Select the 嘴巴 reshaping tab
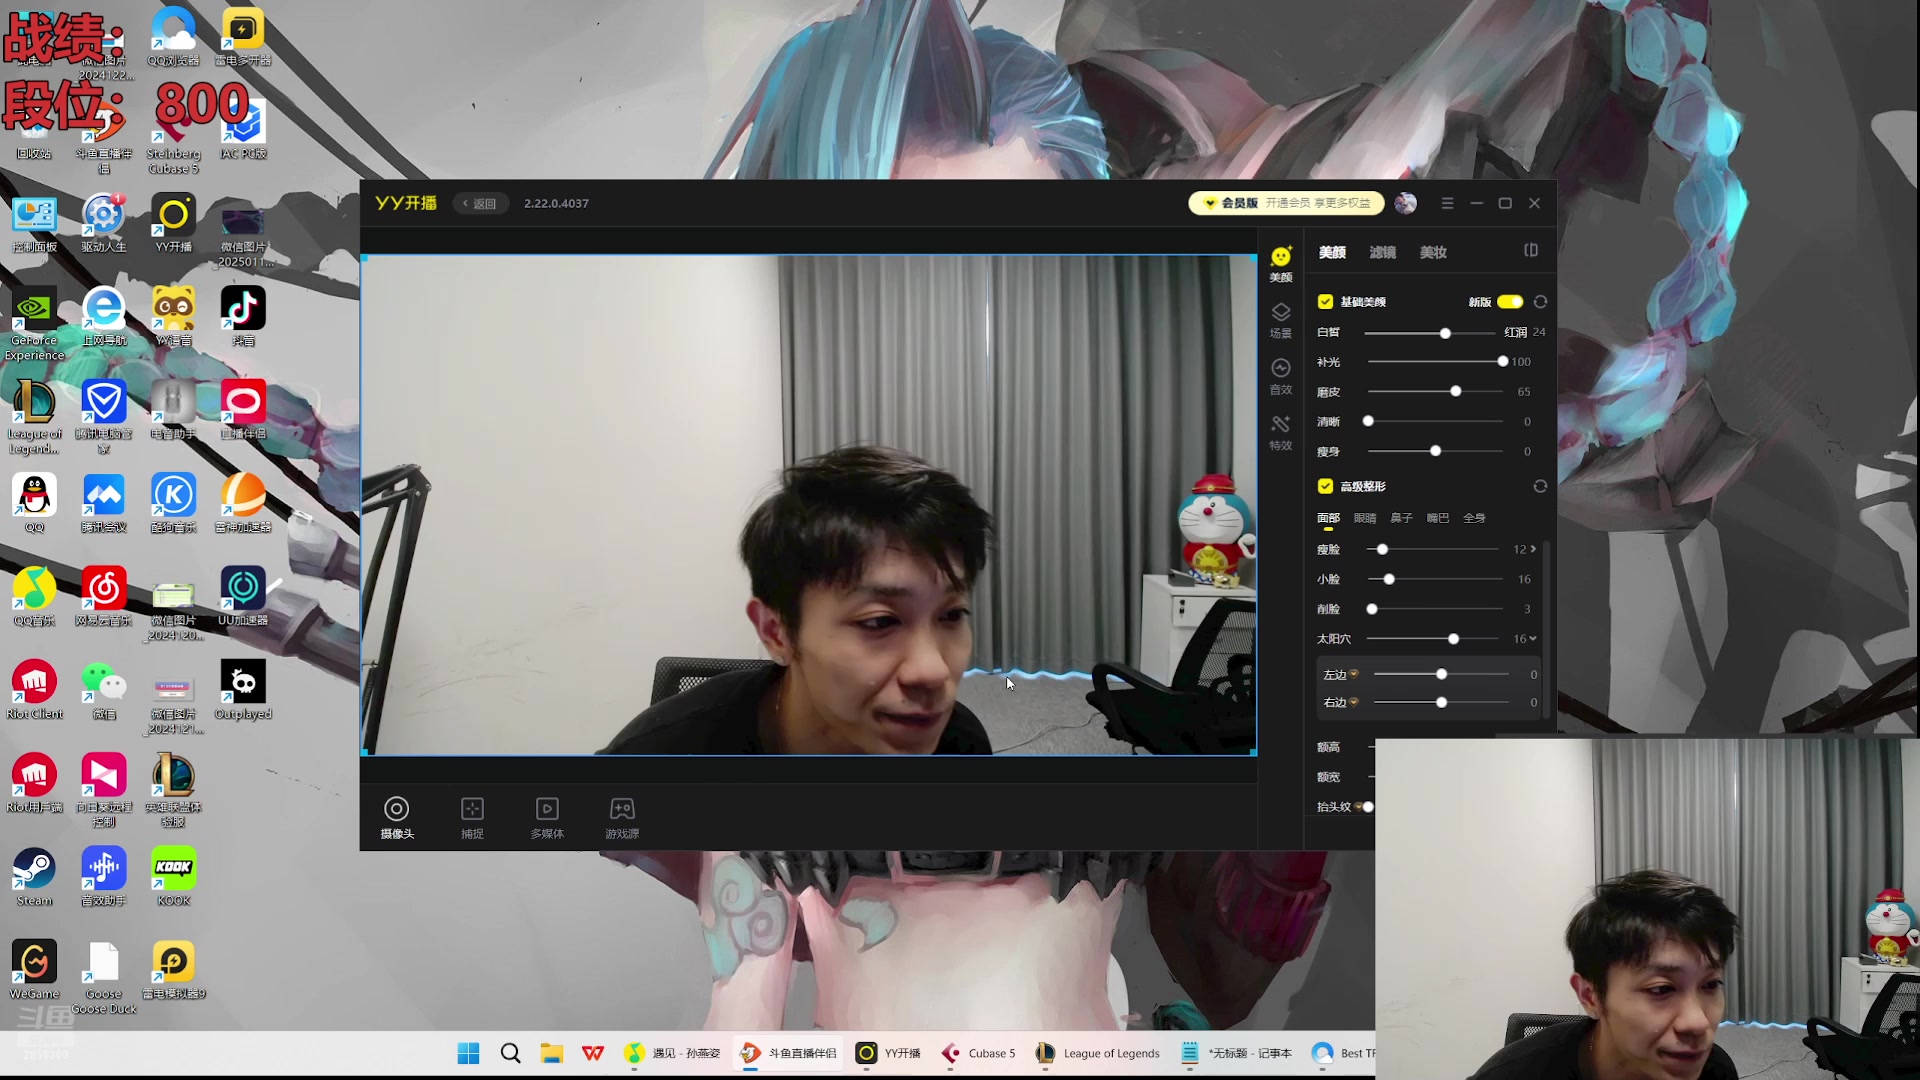 pos(1438,518)
